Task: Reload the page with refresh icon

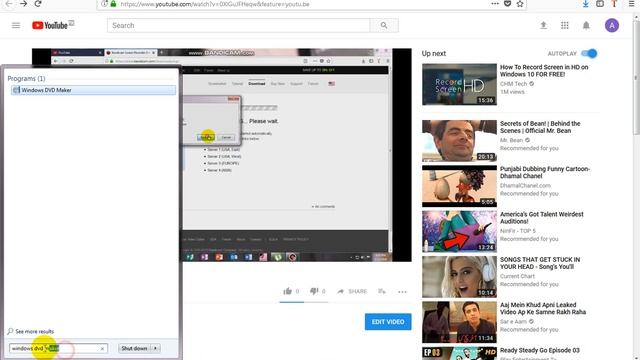Action: [x=38, y=4]
